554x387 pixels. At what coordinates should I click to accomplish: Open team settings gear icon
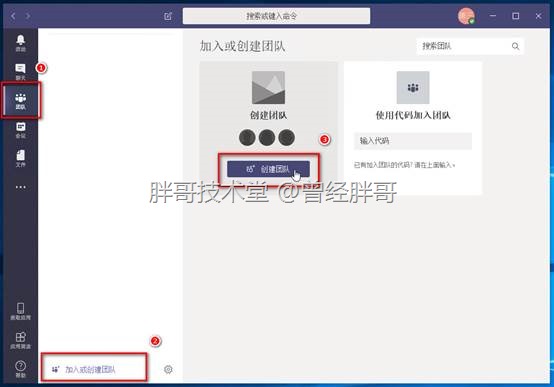click(x=168, y=369)
